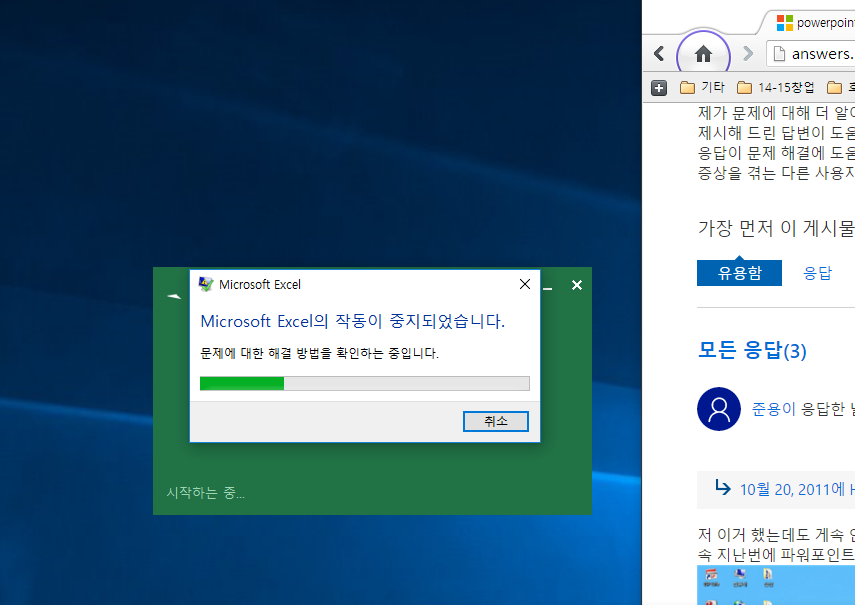
Task: Click the add bookmark plus icon
Action: [x=659, y=88]
